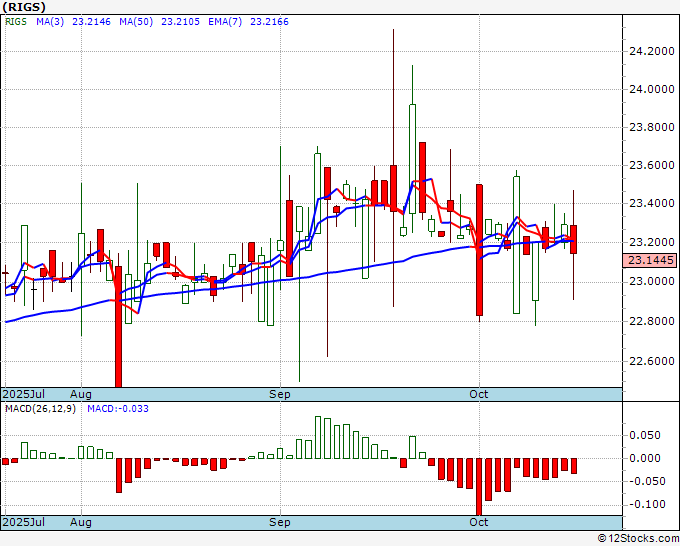This screenshot has width=680, height=546.
Task: Click the Aug label on MACD axis
Action: [x=81, y=522]
